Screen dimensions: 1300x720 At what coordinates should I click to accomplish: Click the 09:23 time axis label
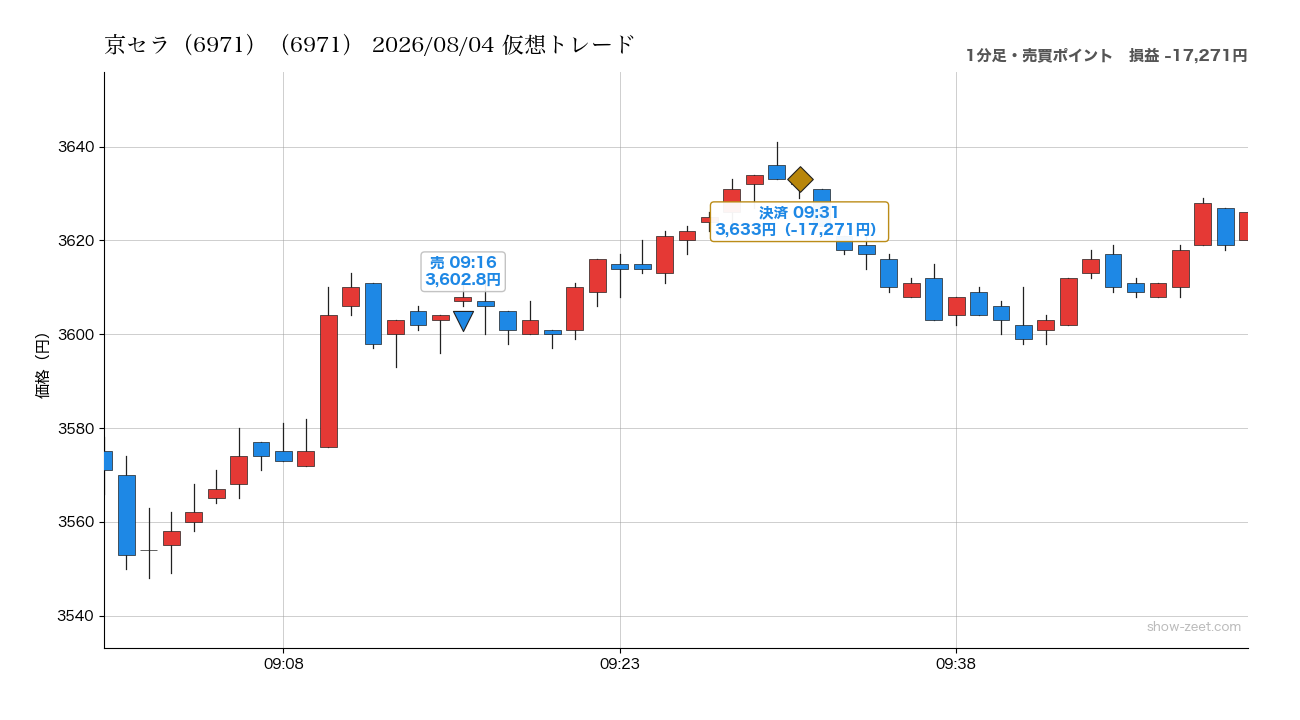coord(620,663)
